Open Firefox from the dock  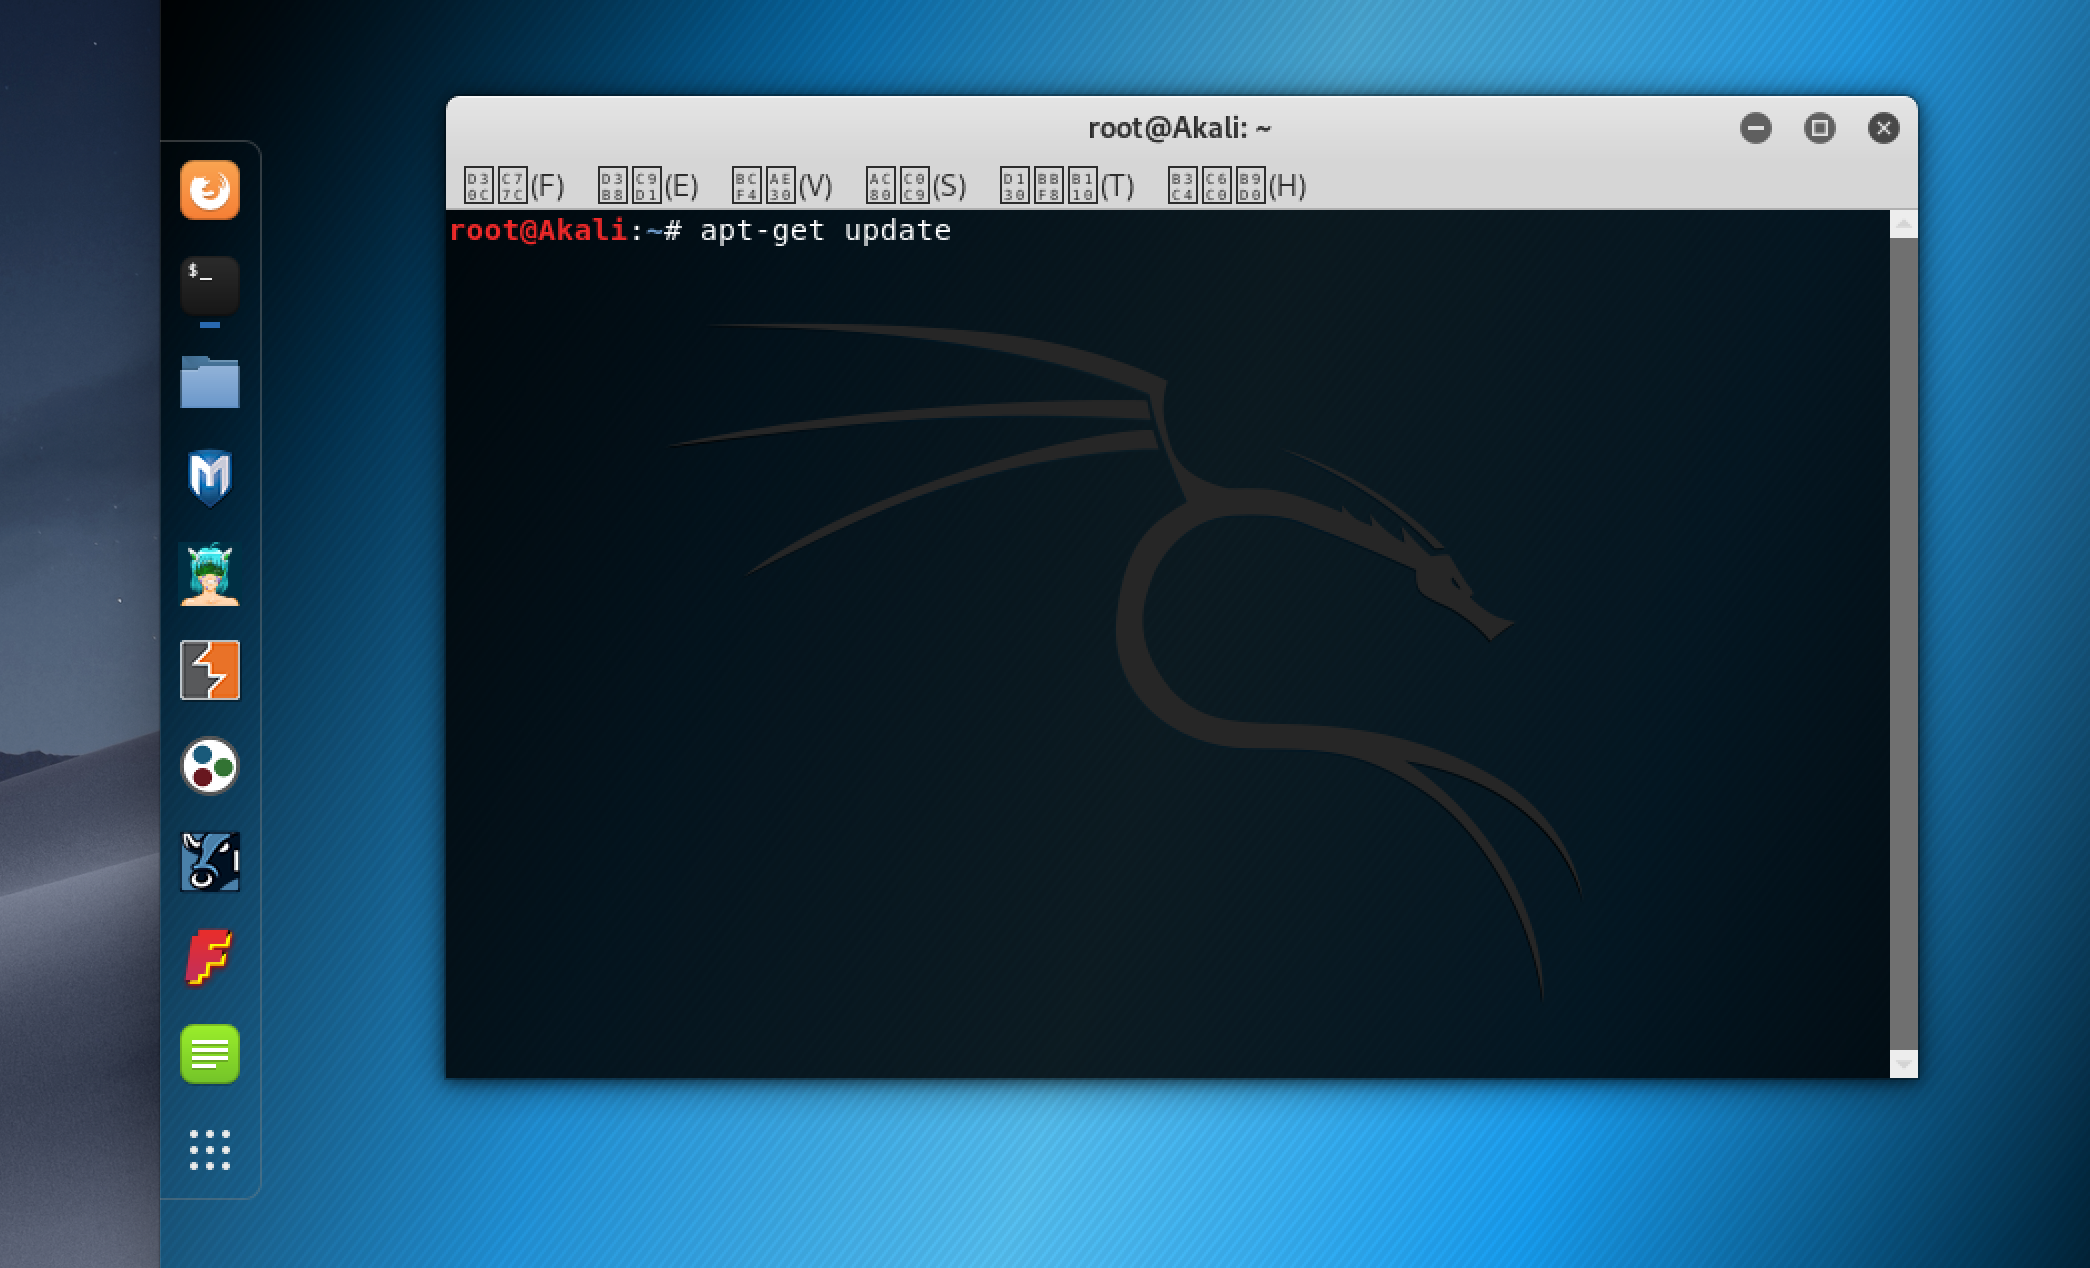pos(209,189)
